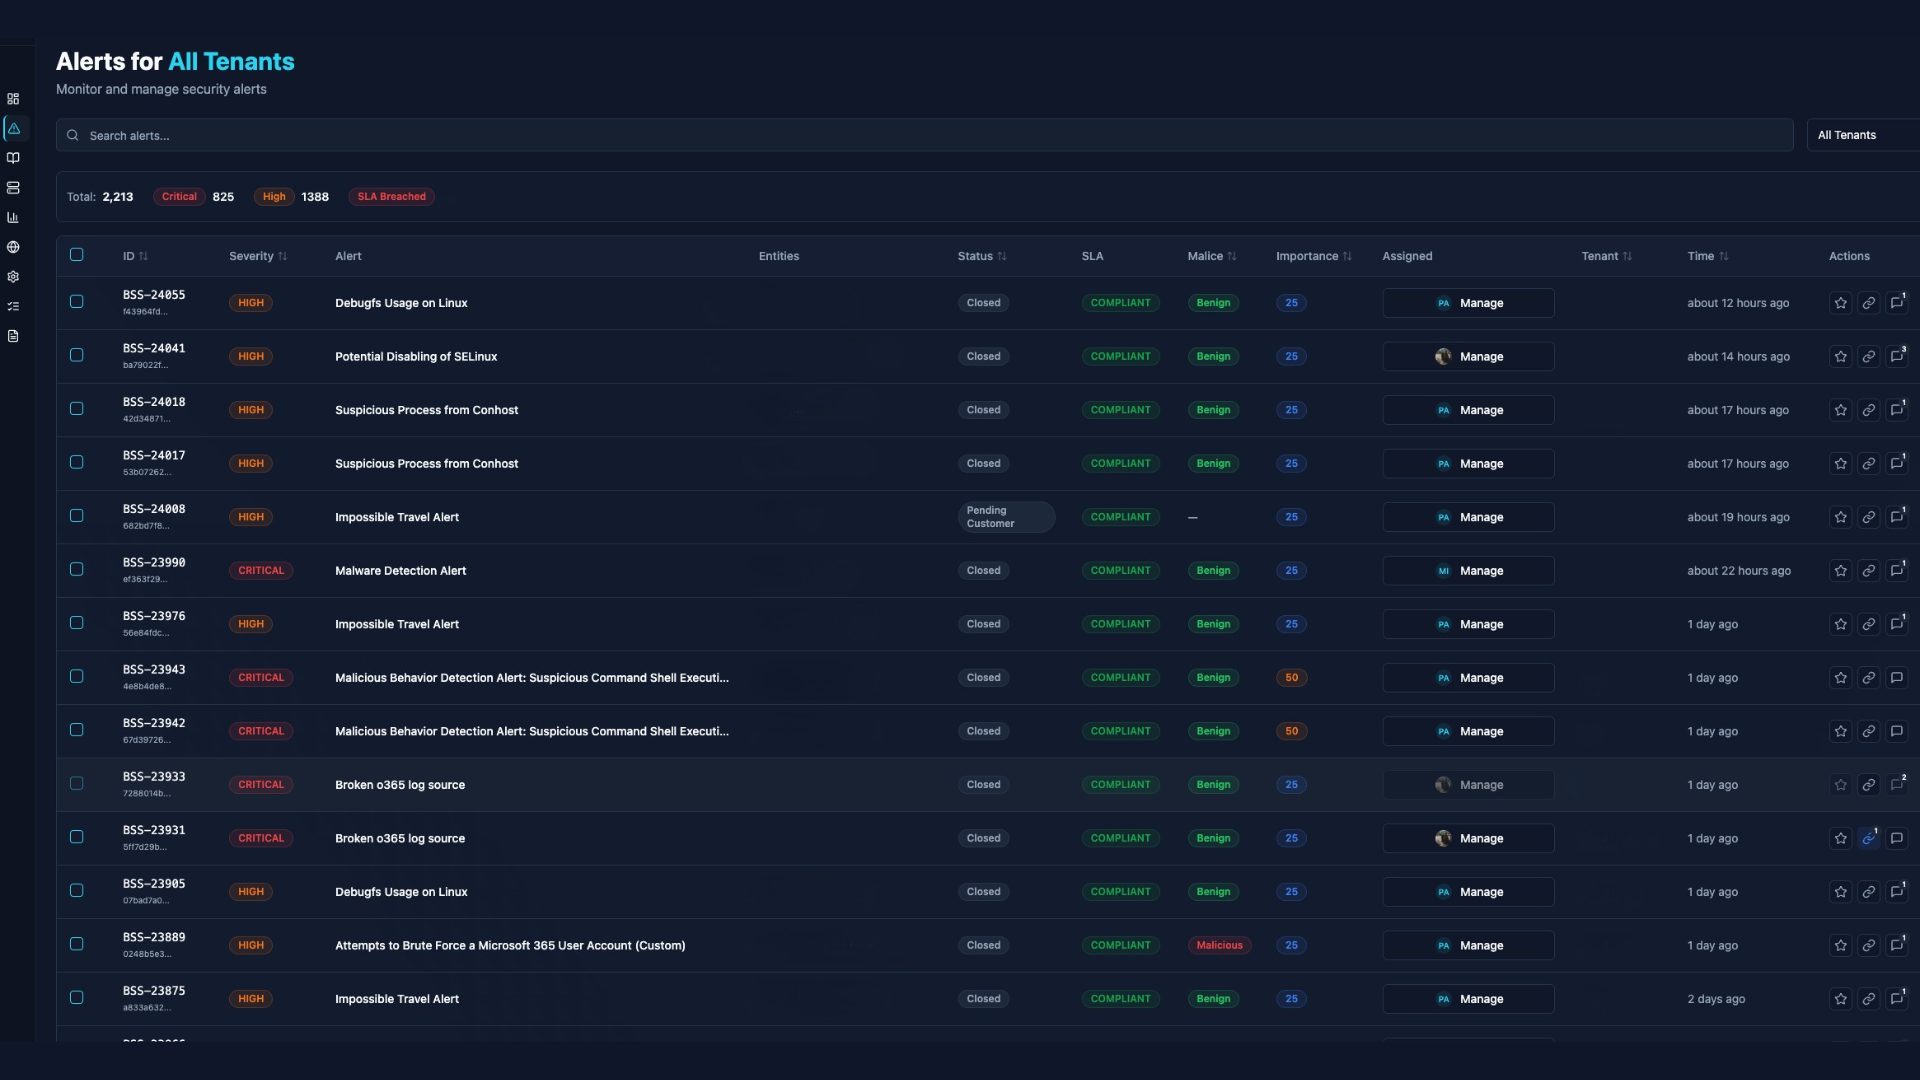Click Manage button for BSS-23933
The width and height of the screenshot is (1920, 1080).
pos(1468,785)
